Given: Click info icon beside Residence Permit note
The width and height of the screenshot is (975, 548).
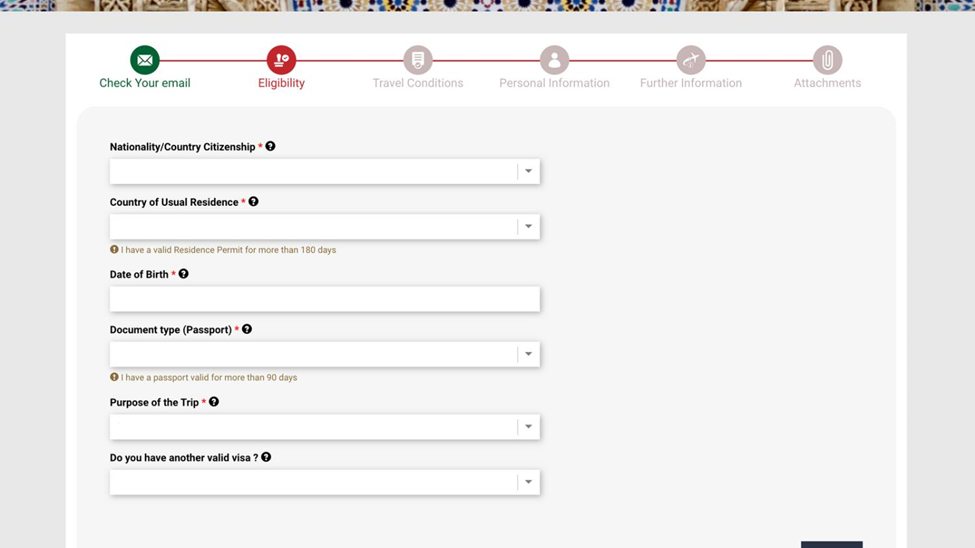Looking at the screenshot, I should [114, 249].
